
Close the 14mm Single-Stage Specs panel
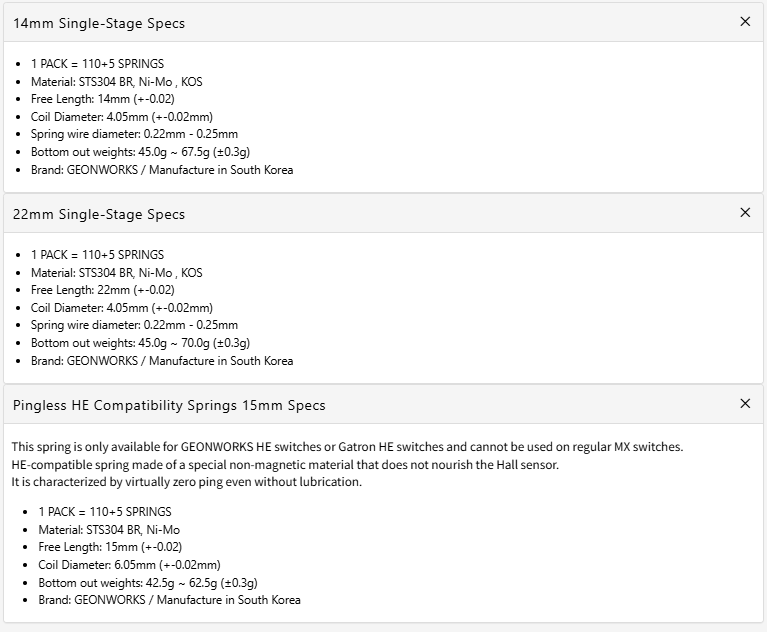(745, 22)
